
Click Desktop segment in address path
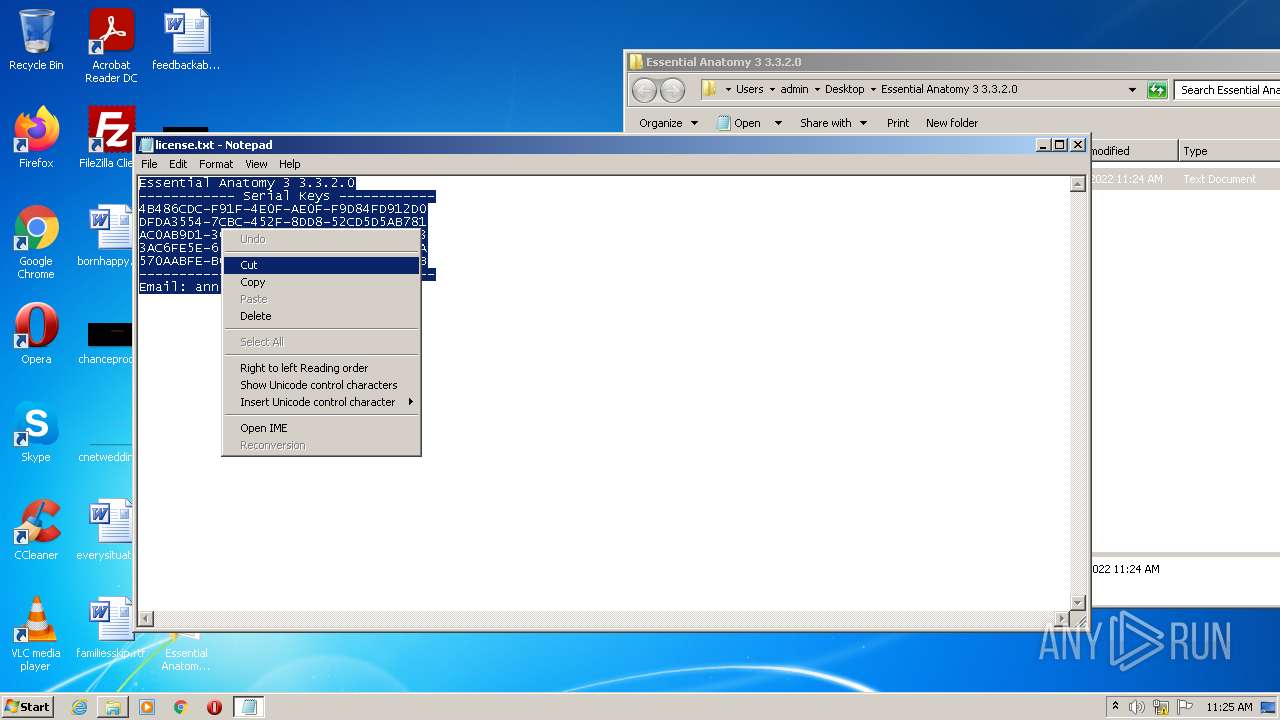[844, 89]
